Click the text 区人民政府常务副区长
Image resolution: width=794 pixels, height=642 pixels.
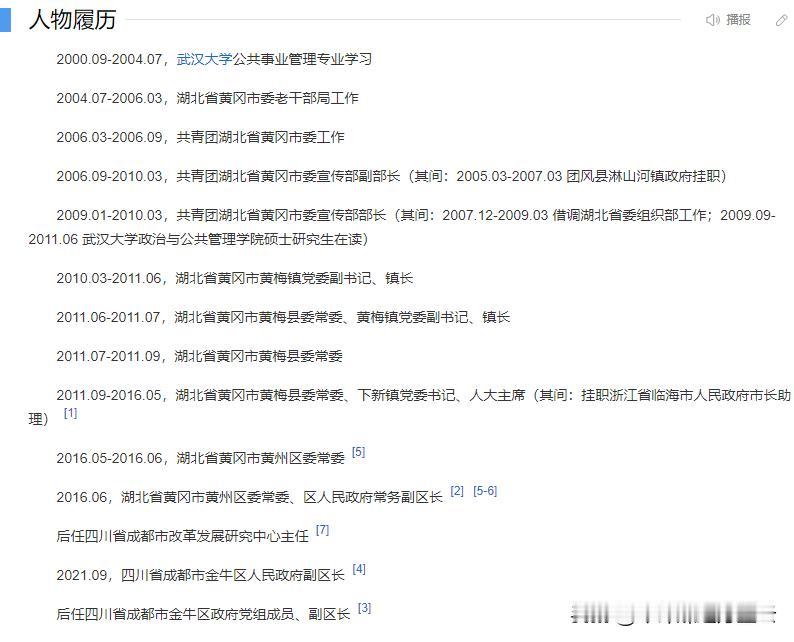(373, 497)
